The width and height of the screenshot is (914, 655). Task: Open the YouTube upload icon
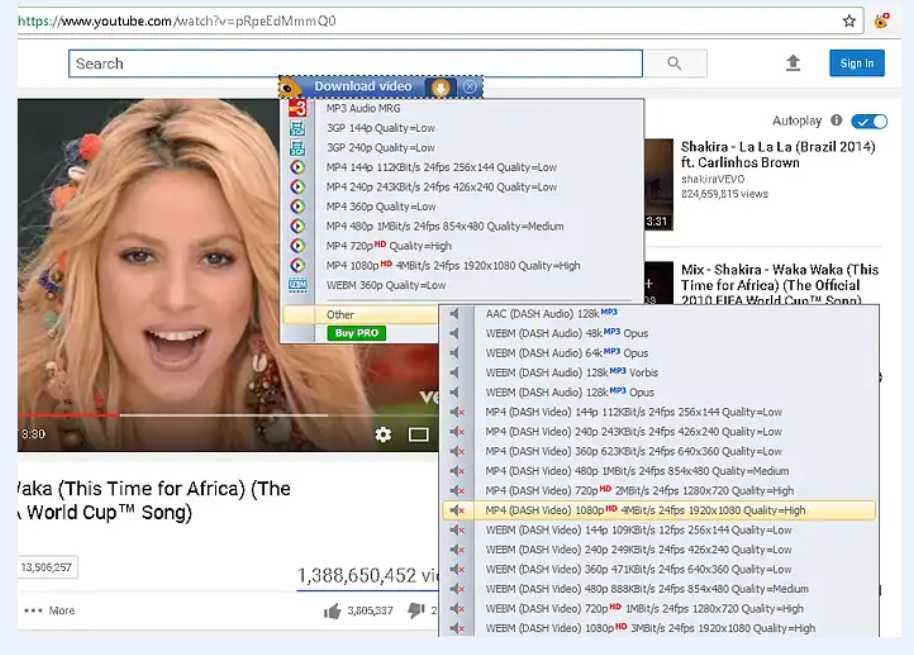coord(793,63)
